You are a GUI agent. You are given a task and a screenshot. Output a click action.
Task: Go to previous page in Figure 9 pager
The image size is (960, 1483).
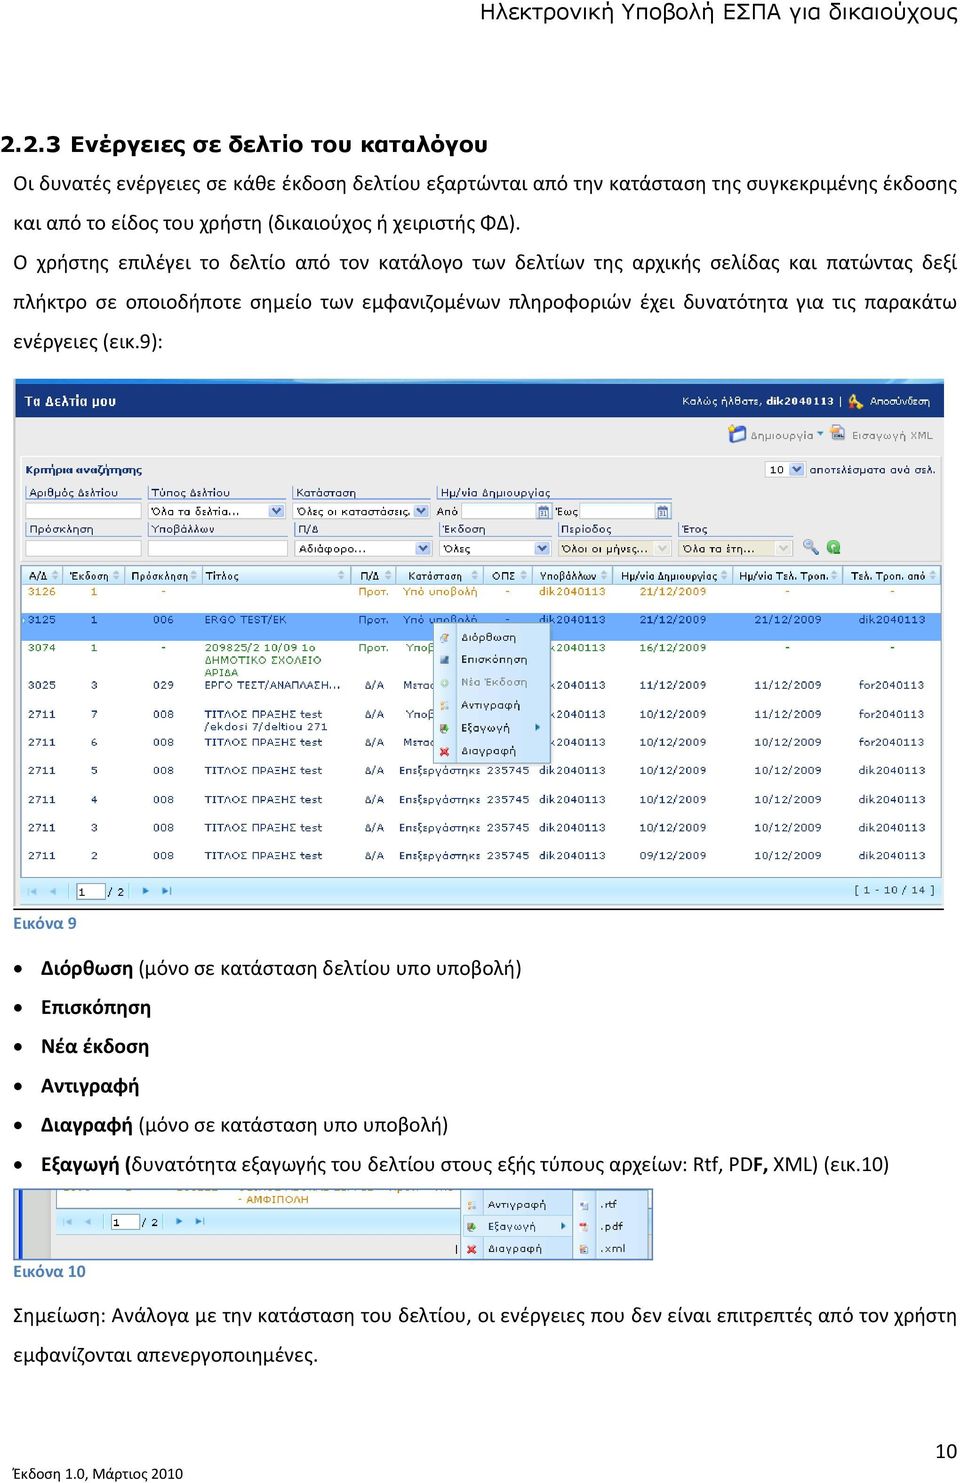click(53, 890)
